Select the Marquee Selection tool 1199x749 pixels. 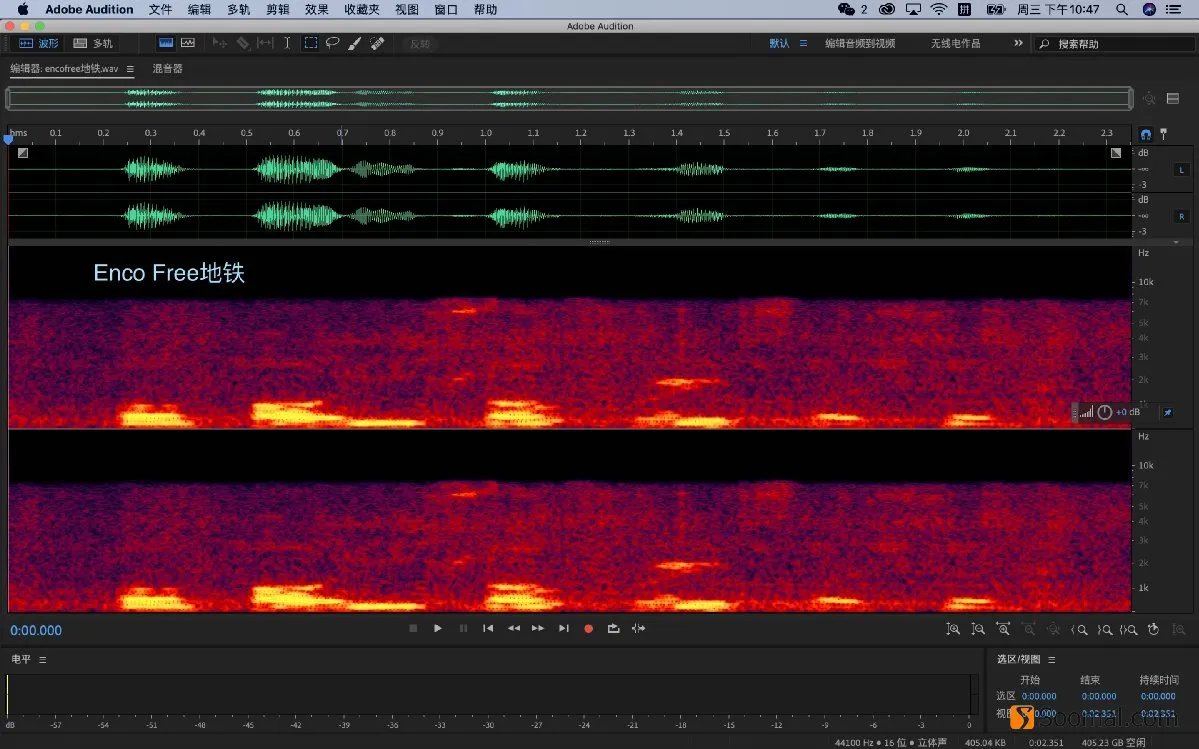pyautogui.click(x=310, y=44)
